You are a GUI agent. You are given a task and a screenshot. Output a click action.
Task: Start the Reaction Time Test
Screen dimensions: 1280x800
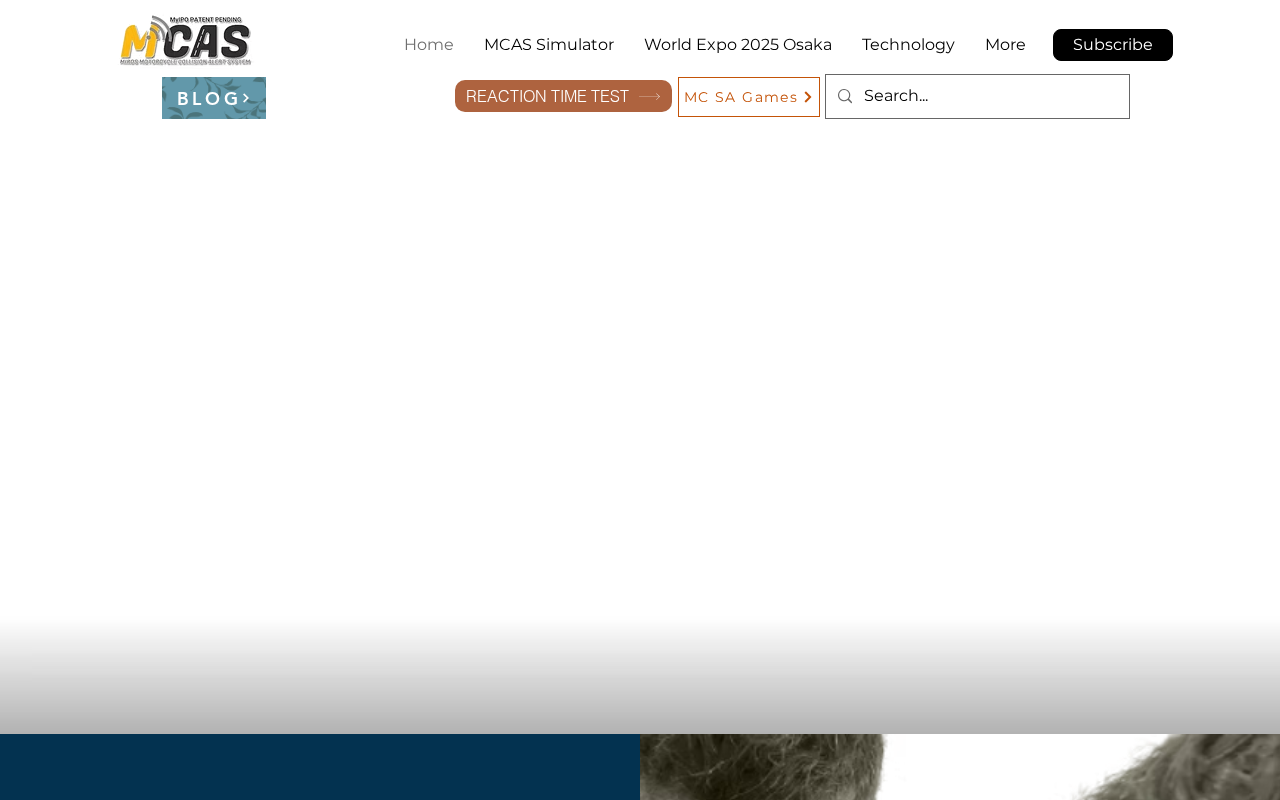pos(563,96)
